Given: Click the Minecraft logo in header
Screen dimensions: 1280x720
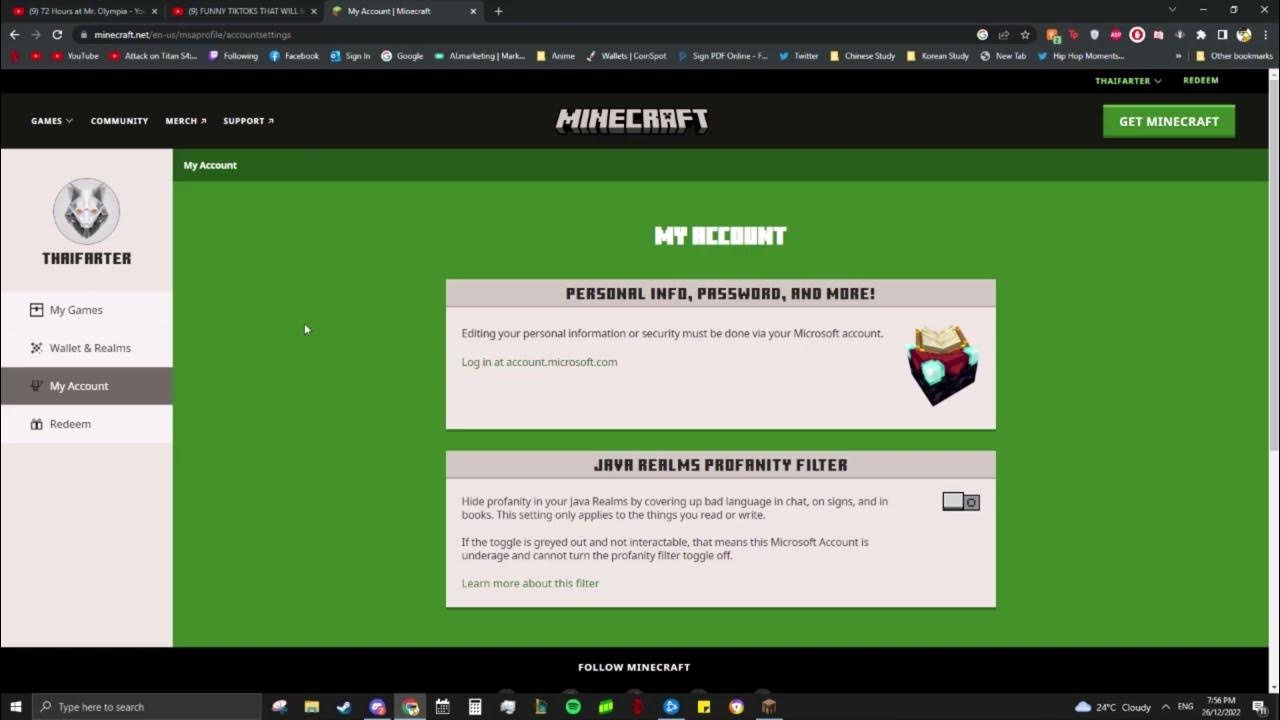Looking at the screenshot, I should [632, 121].
